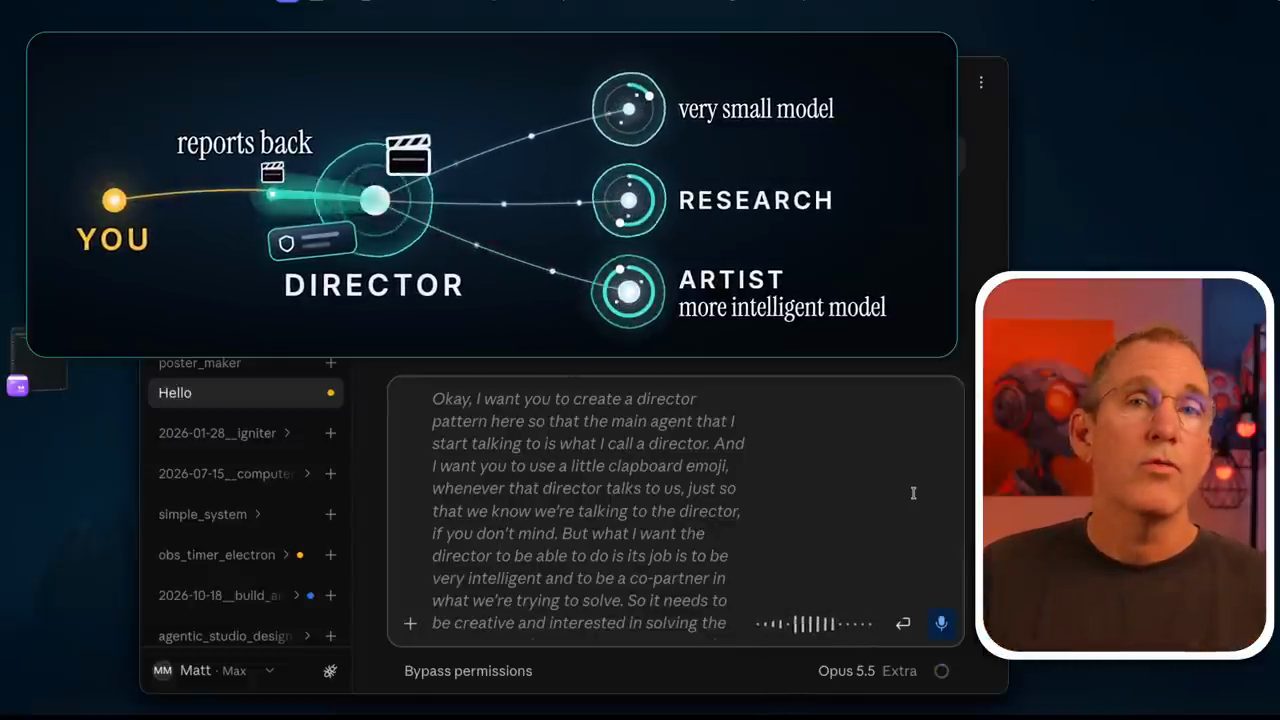Expand the obs_timer_electron chevron
This screenshot has height=720, width=1280.
[x=286, y=555]
